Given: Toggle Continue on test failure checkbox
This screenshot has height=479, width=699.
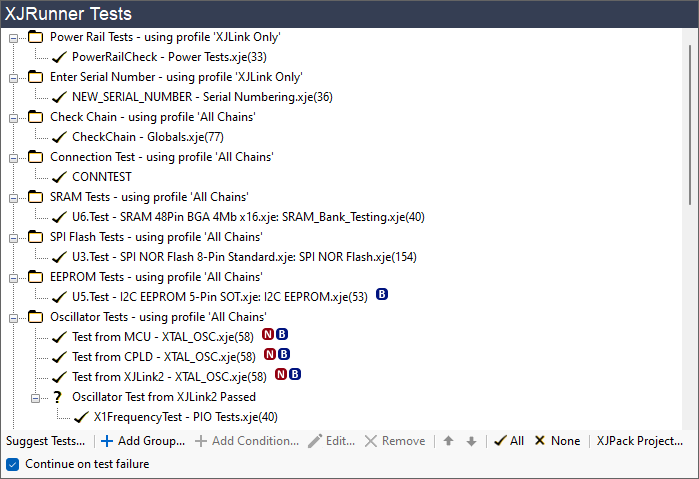Looking at the screenshot, I should pos(12,464).
